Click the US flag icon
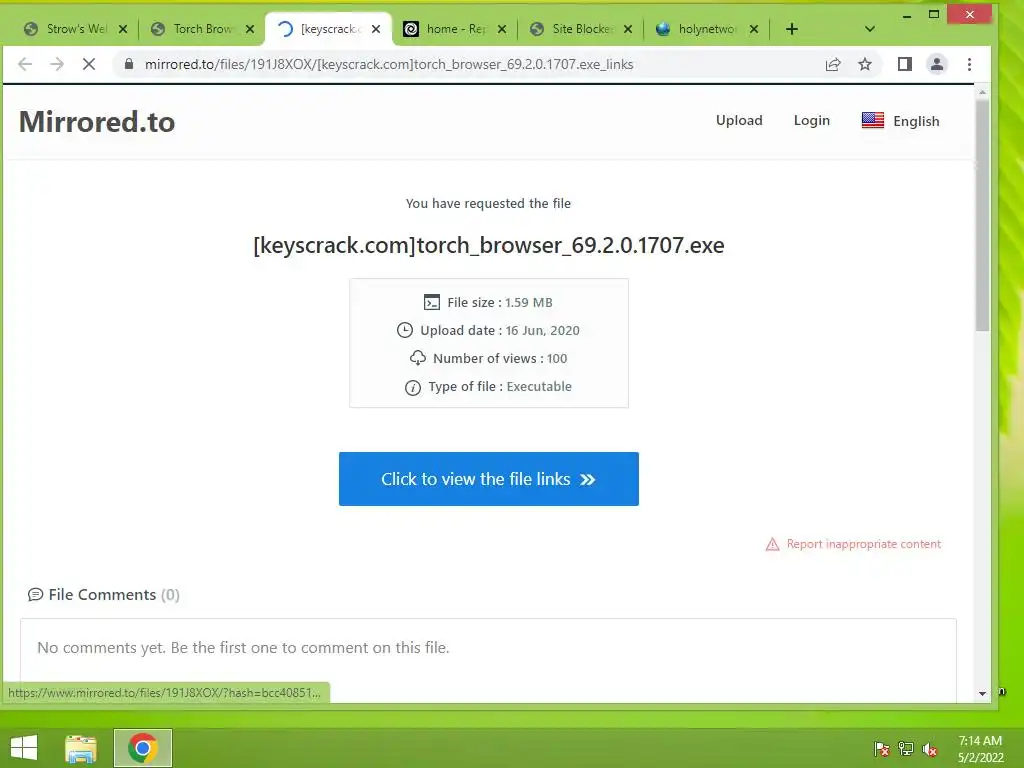This screenshot has width=1024, height=768. [x=872, y=120]
